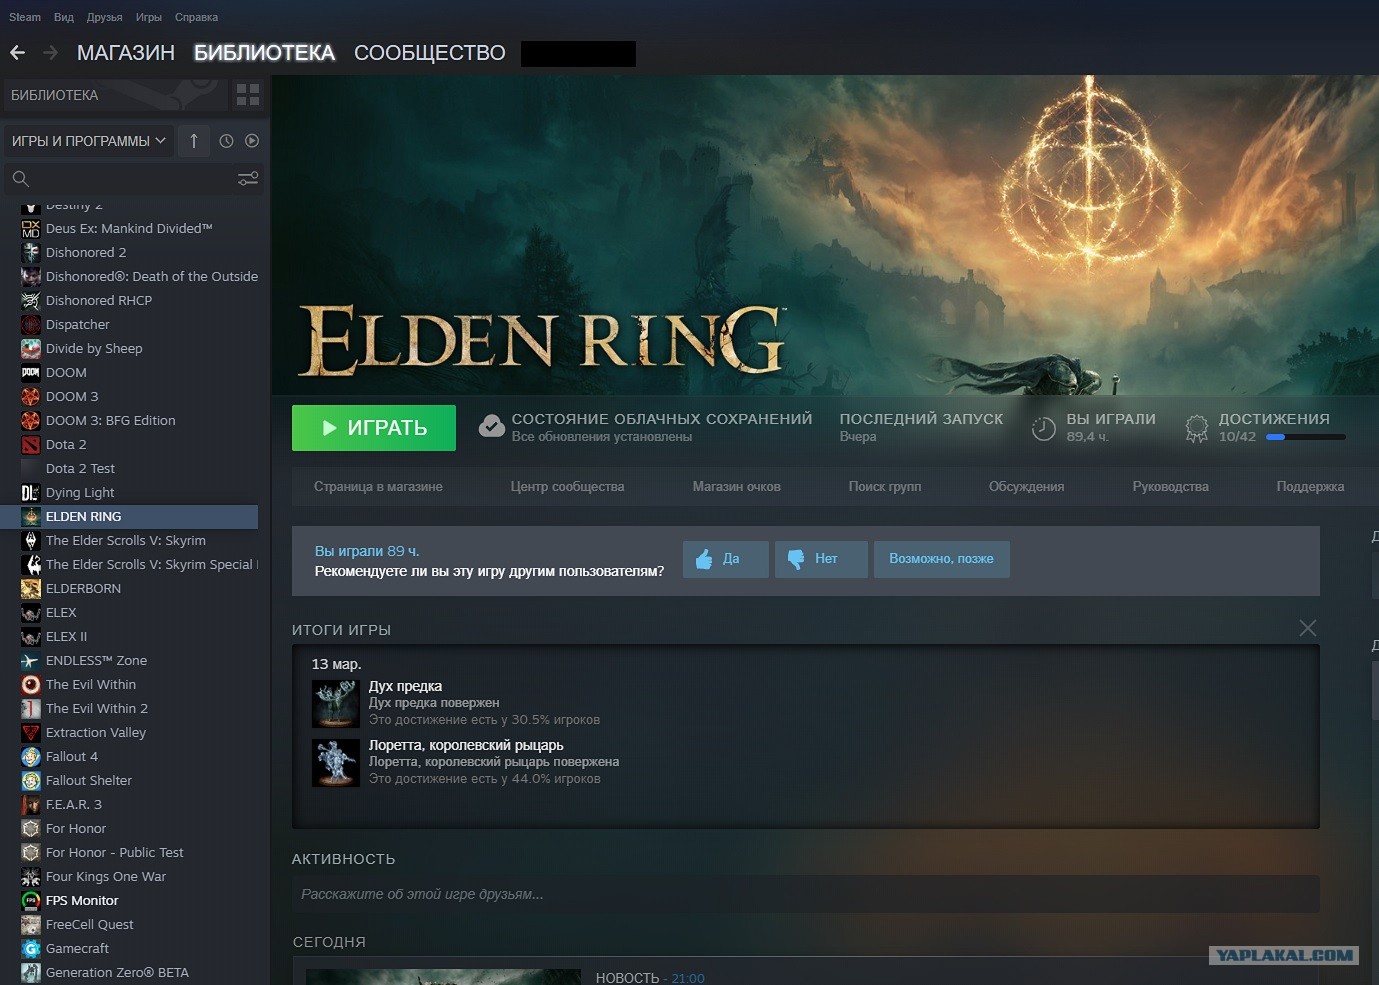Select DOOM 3: BFG Edition entry
The image size is (1379, 985).
tap(111, 421)
